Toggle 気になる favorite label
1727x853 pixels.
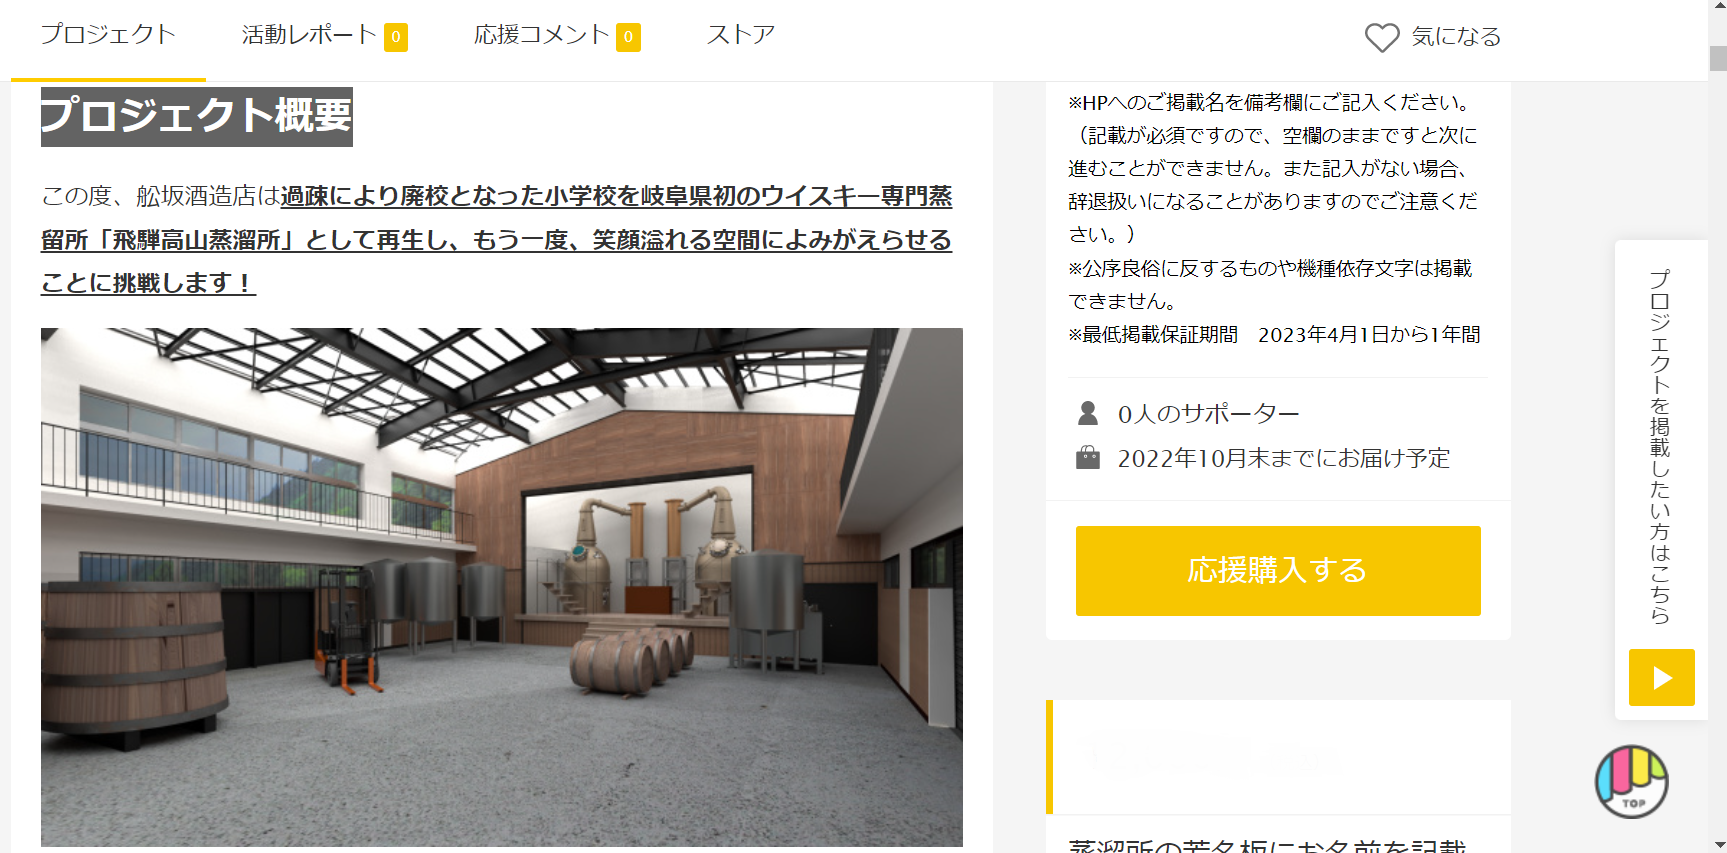(x=1456, y=37)
